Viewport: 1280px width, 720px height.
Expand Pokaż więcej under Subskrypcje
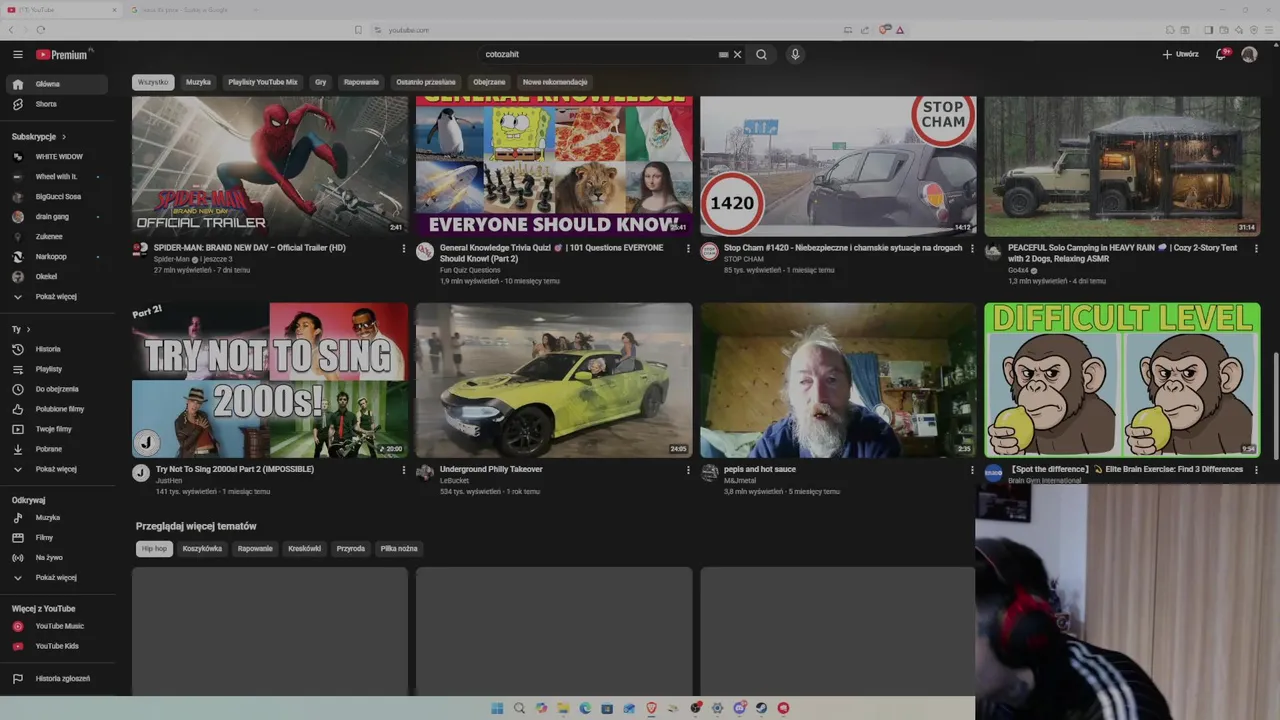point(56,296)
